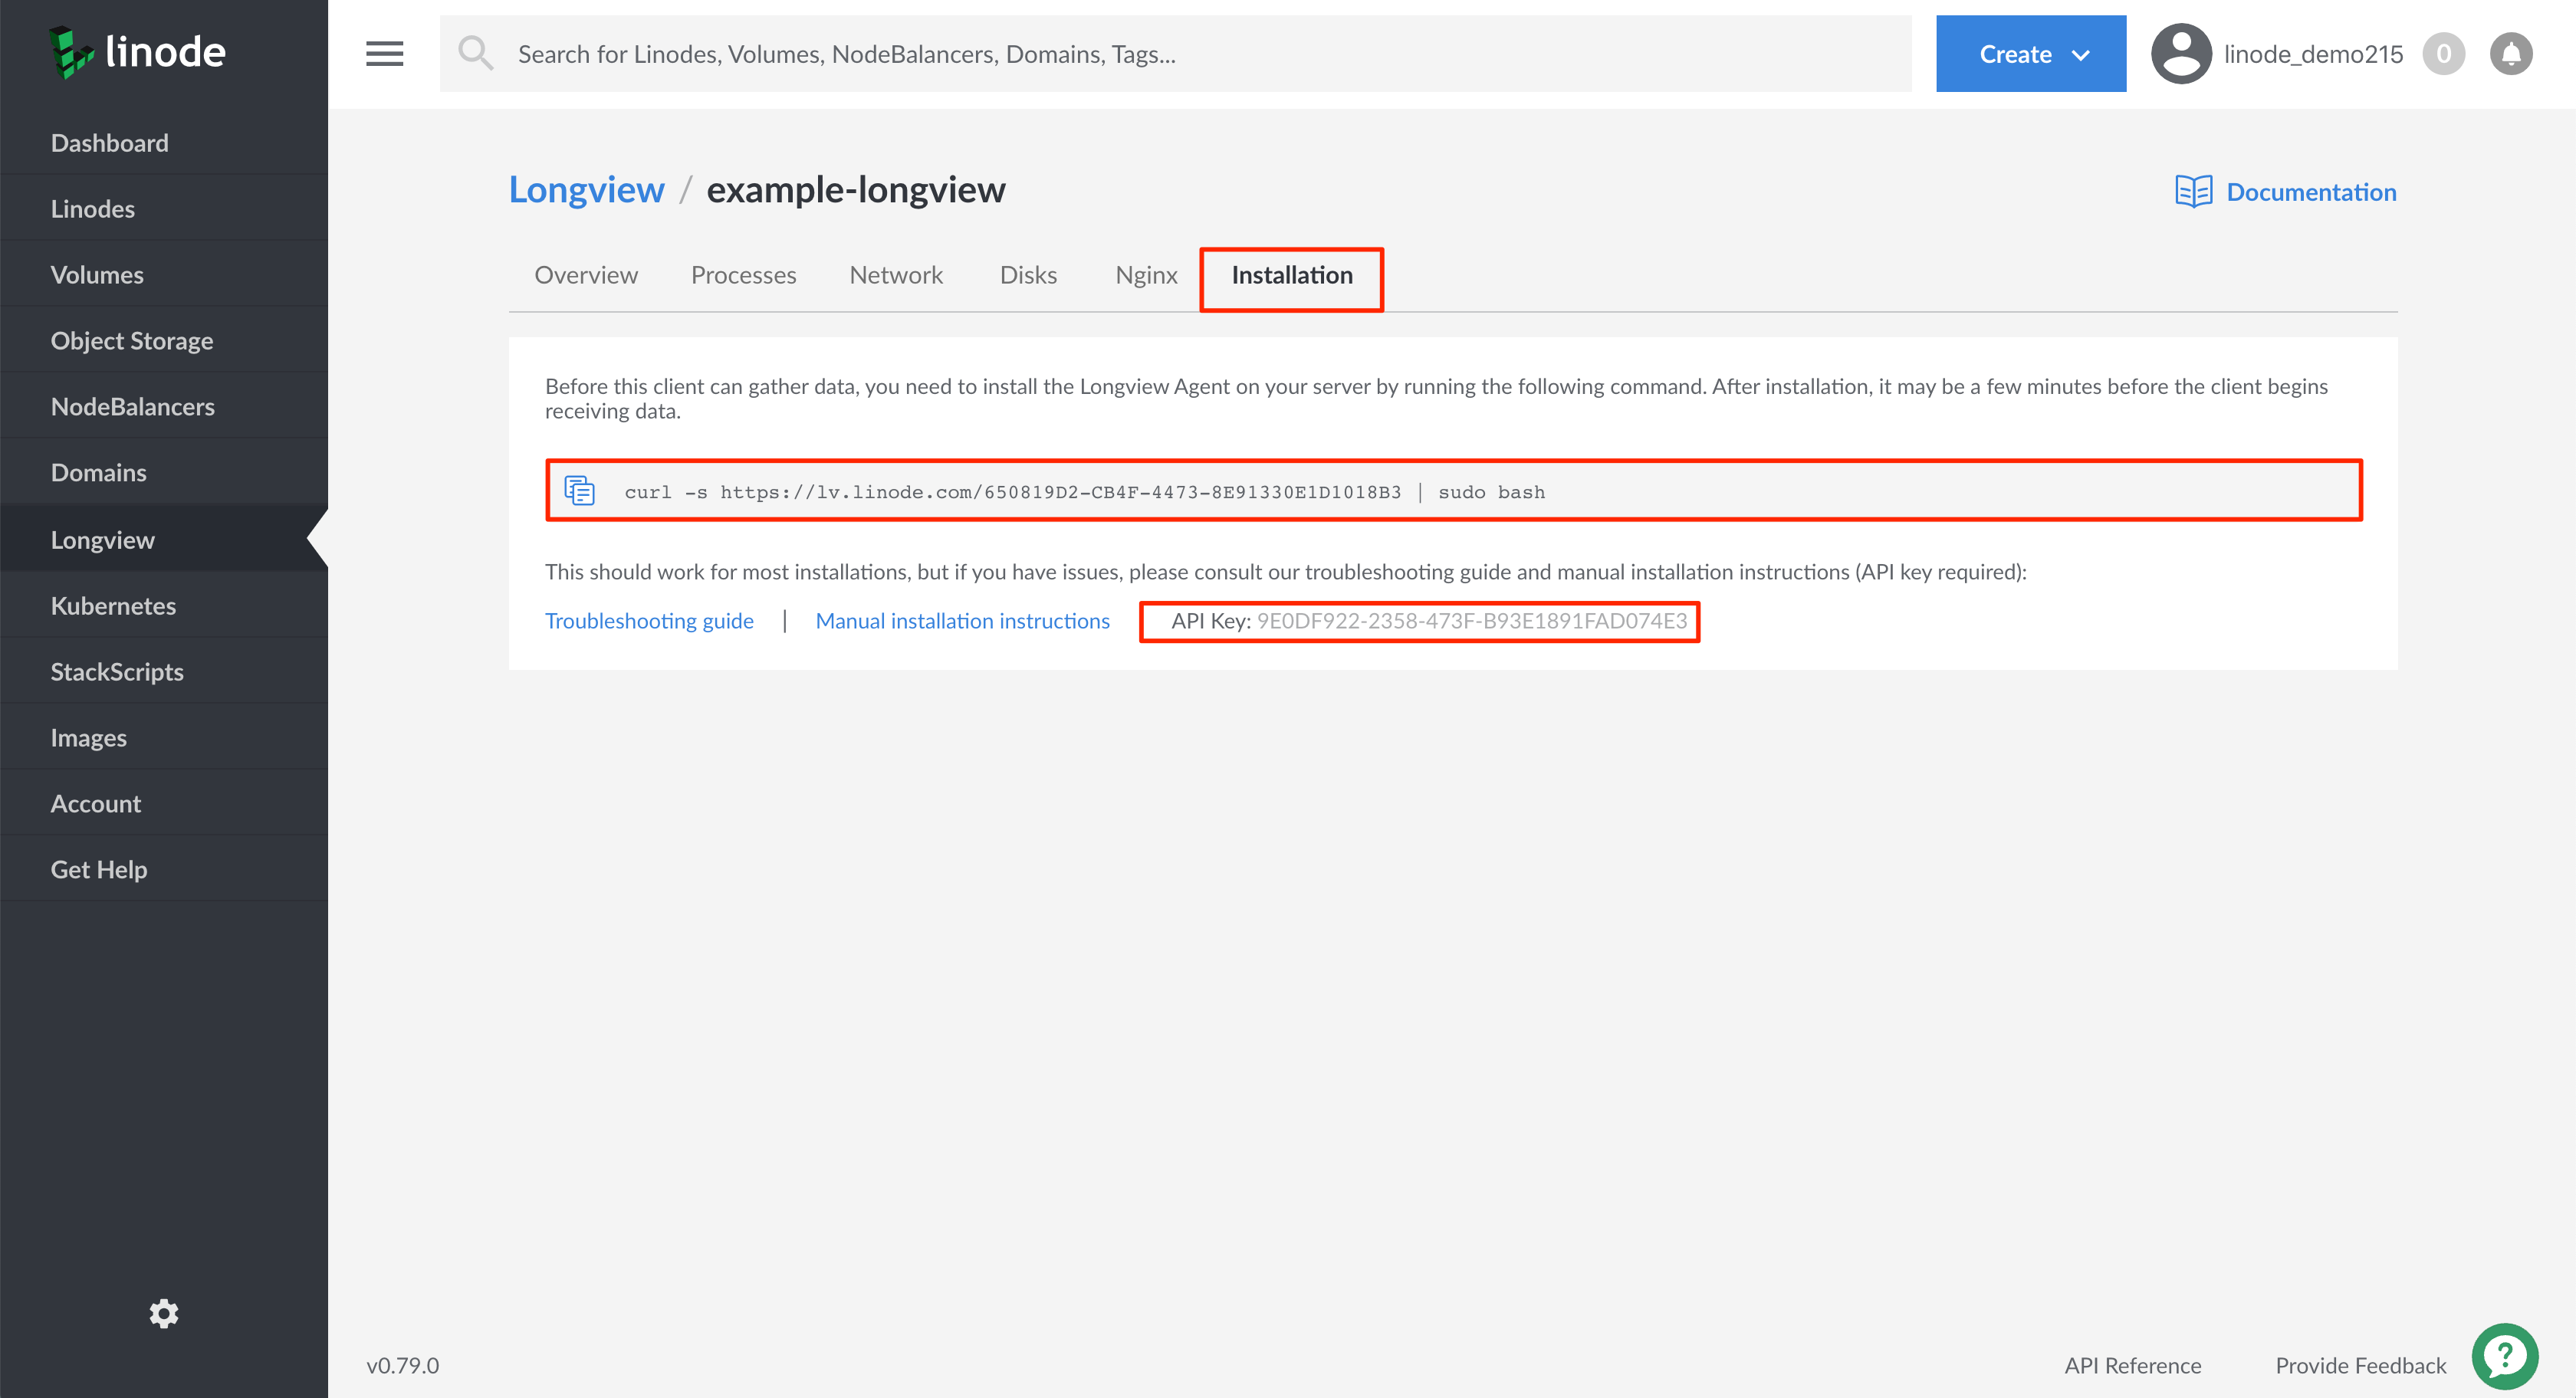Viewport: 2576px width, 1398px height.
Task: Select the Nginx tab
Action: click(x=1143, y=275)
